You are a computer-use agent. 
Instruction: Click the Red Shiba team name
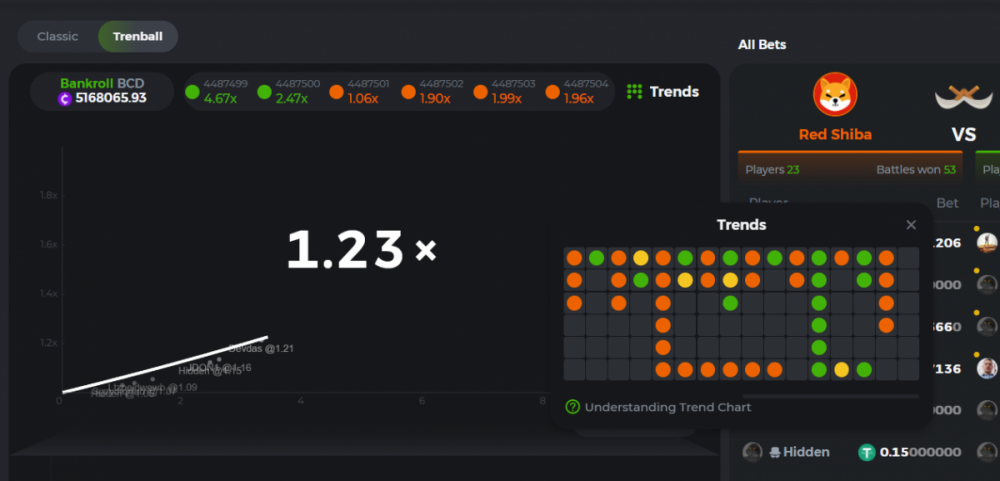835,135
